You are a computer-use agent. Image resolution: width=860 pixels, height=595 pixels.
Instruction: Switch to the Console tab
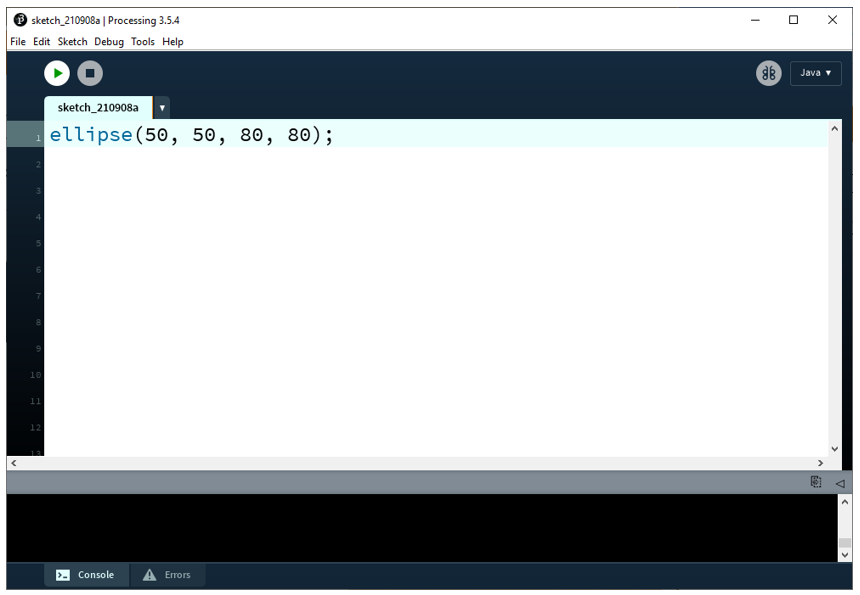[86, 575]
